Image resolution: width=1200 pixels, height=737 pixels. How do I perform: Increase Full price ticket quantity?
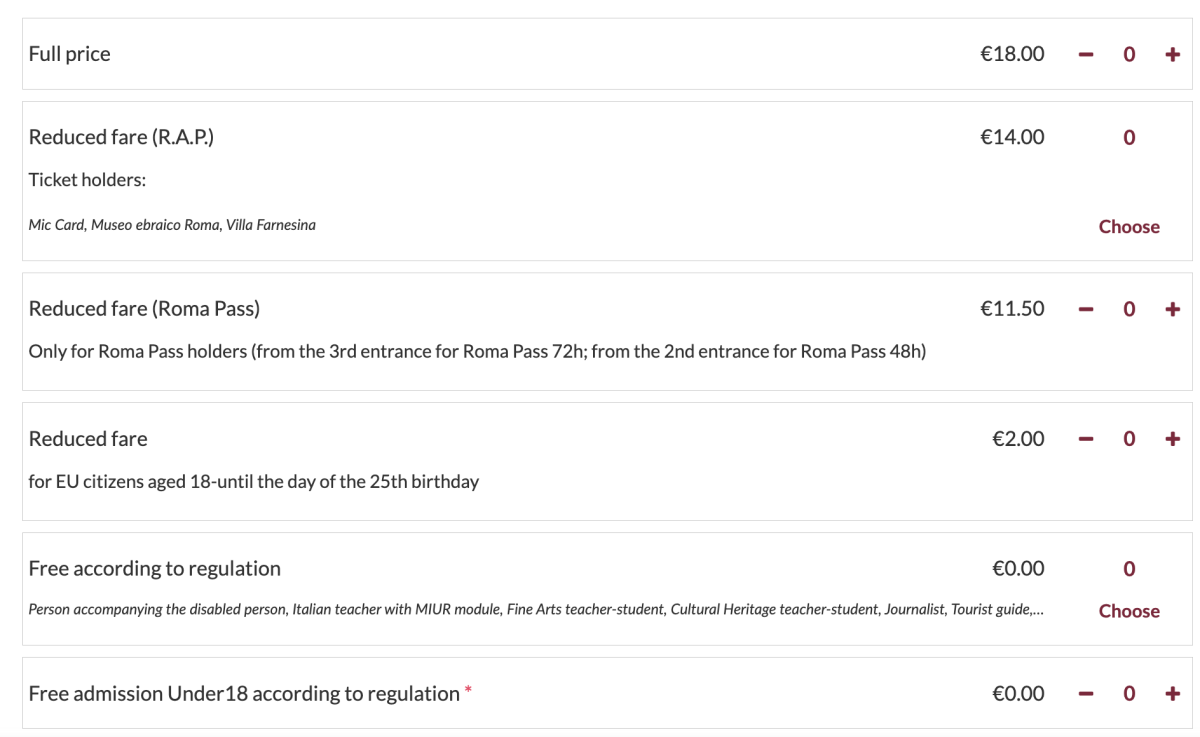click(x=1173, y=54)
